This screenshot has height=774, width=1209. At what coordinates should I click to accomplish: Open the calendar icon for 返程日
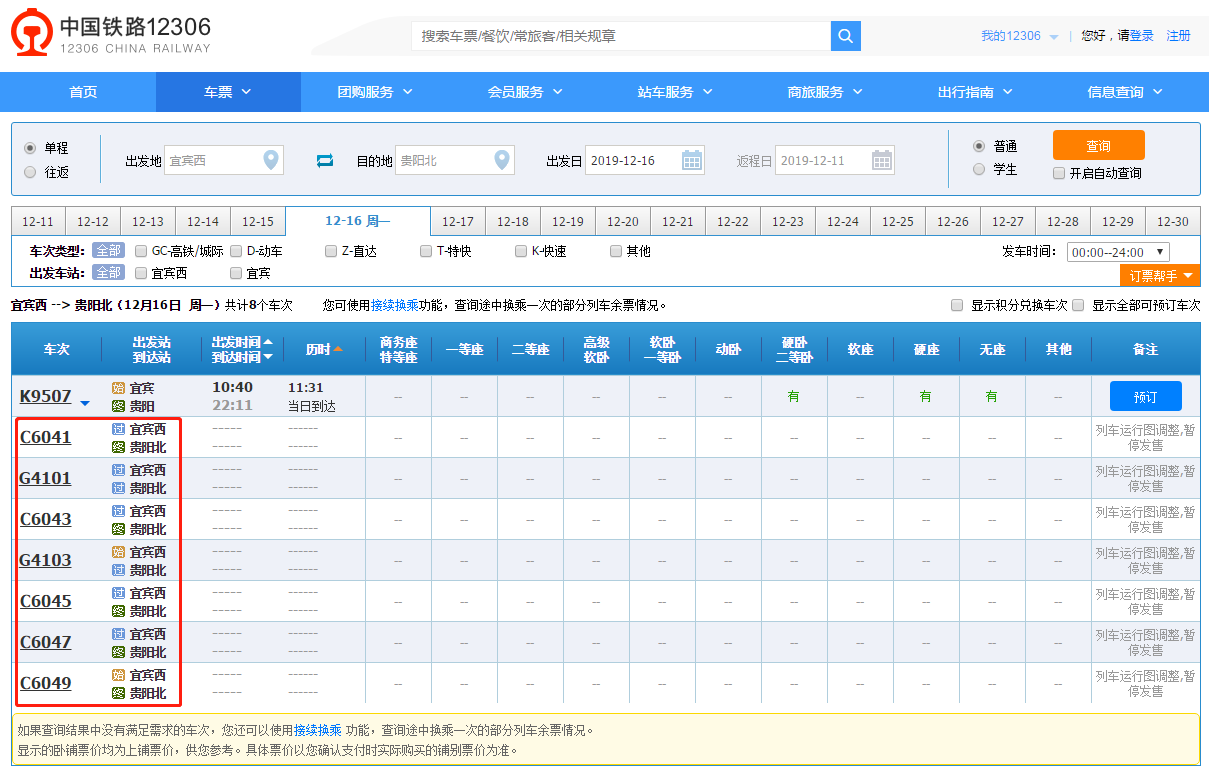click(x=882, y=160)
